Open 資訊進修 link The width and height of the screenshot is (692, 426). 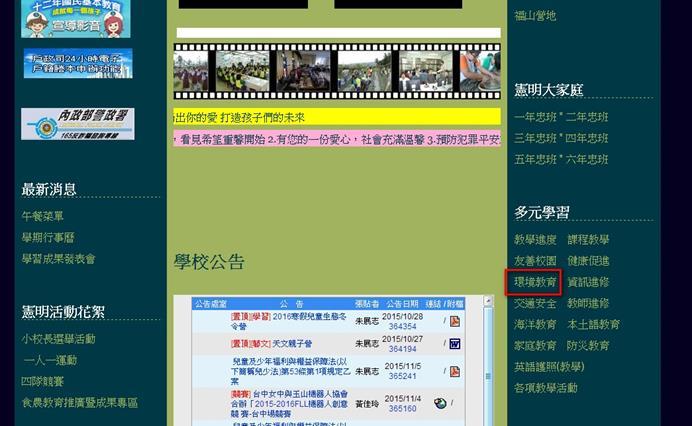click(x=588, y=282)
